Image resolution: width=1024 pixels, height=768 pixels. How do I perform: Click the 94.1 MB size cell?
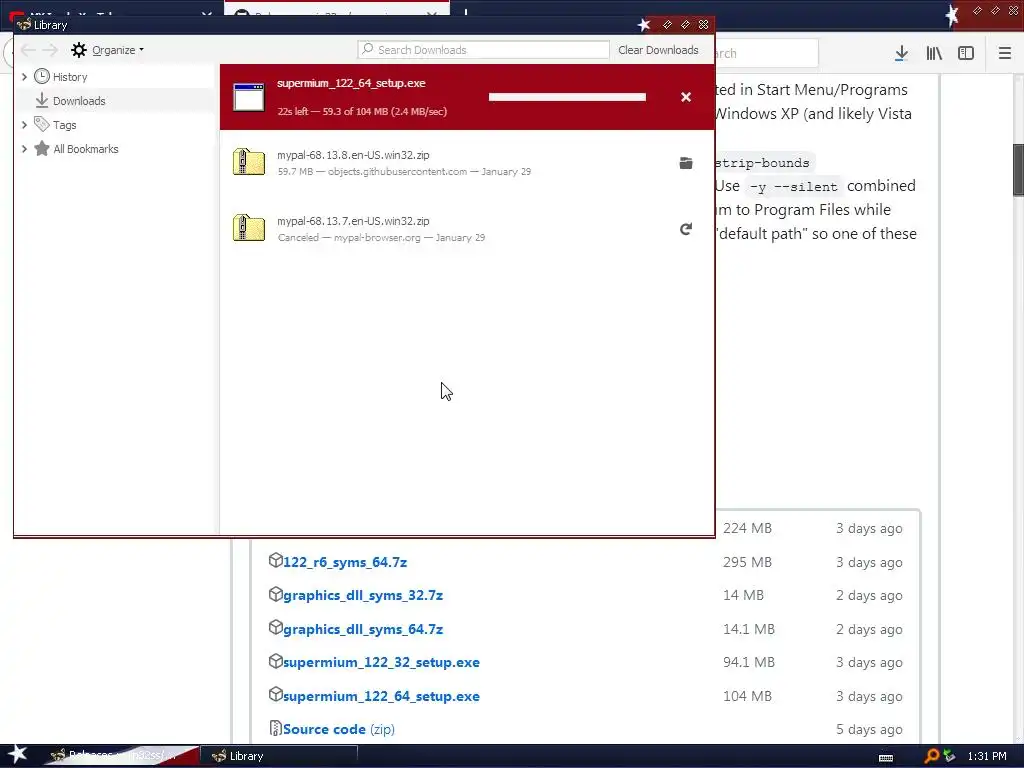point(748,662)
